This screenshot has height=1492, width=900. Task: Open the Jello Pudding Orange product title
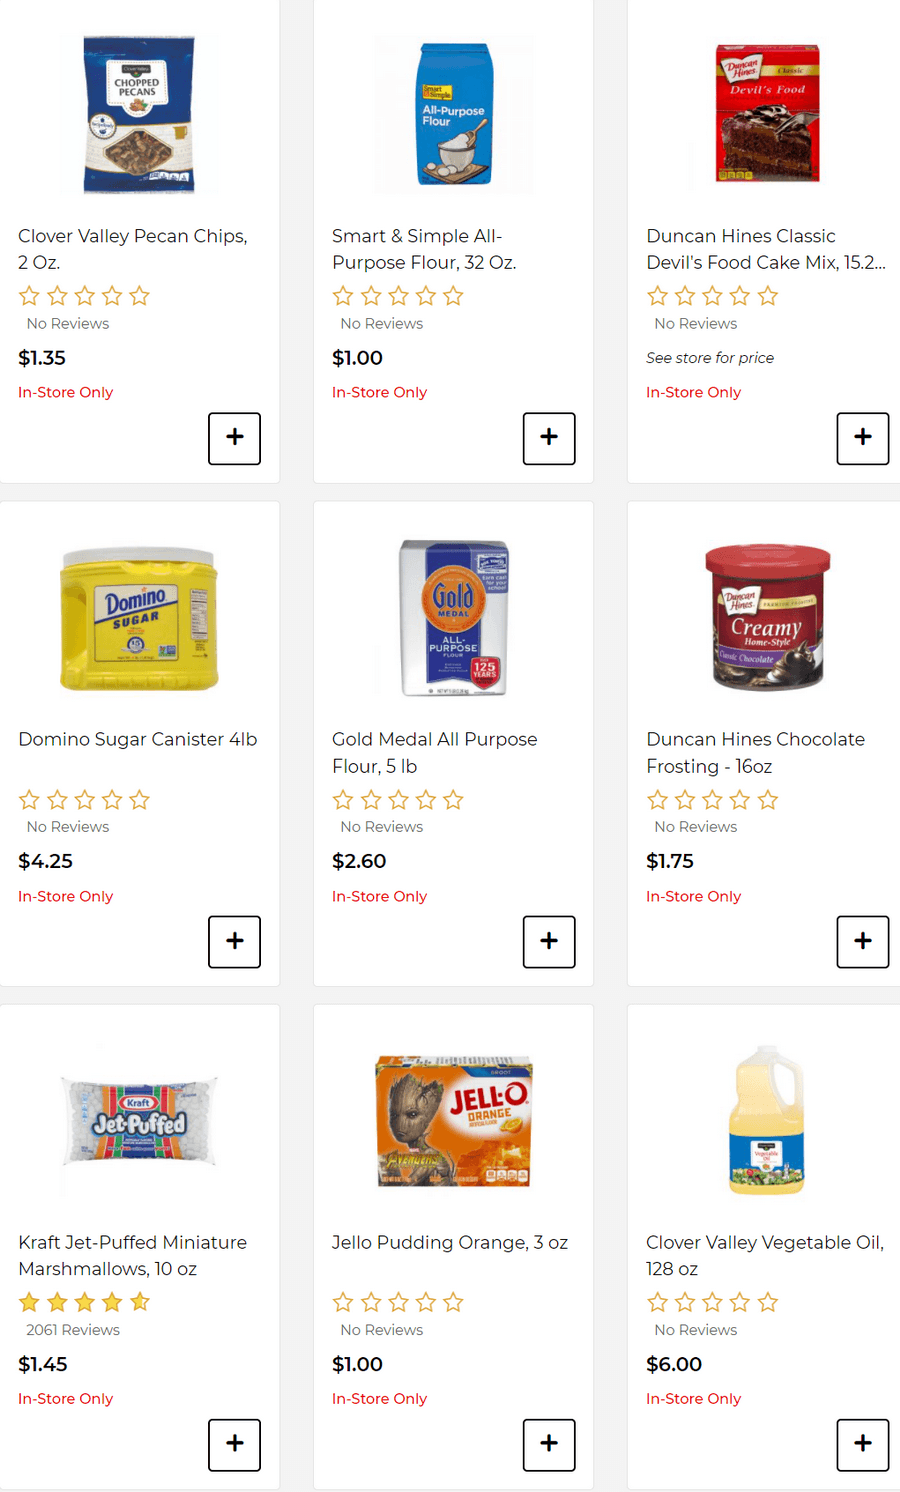450,1242
